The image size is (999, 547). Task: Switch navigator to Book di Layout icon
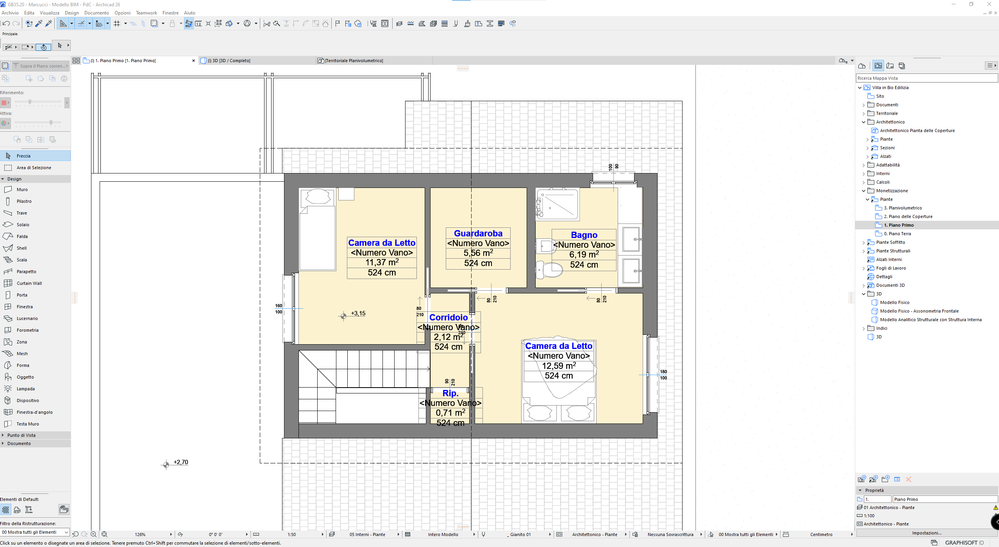890,66
